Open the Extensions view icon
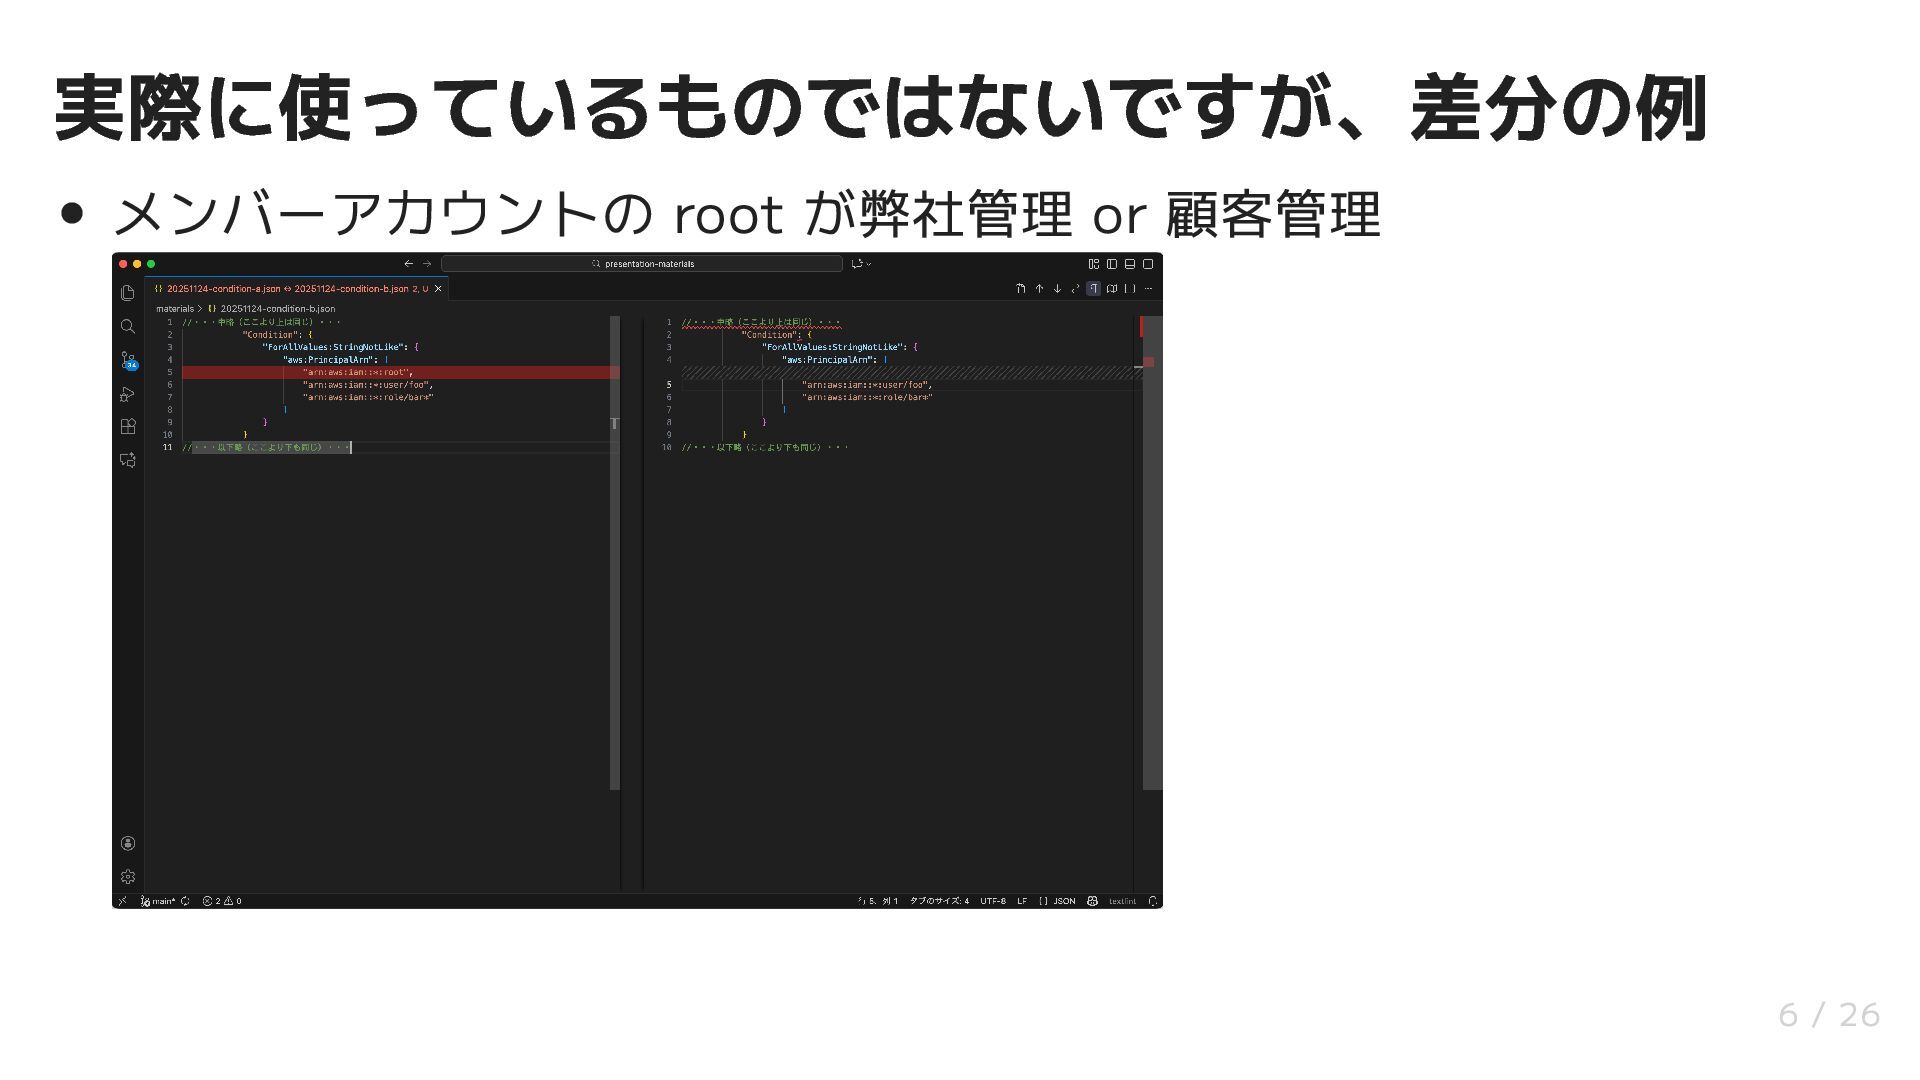The image size is (1920, 1080). click(127, 427)
